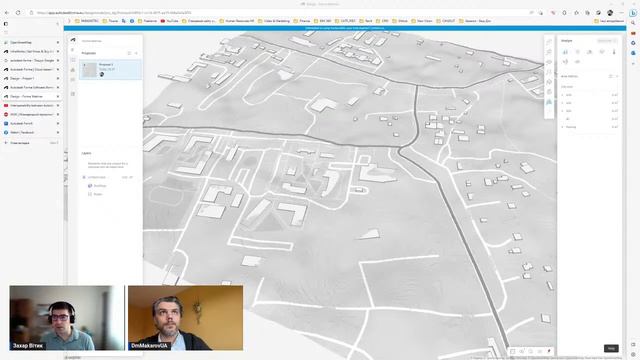The width and height of the screenshot is (640, 360).
Task: Click the Proposals panel heading
Action: tap(89, 53)
